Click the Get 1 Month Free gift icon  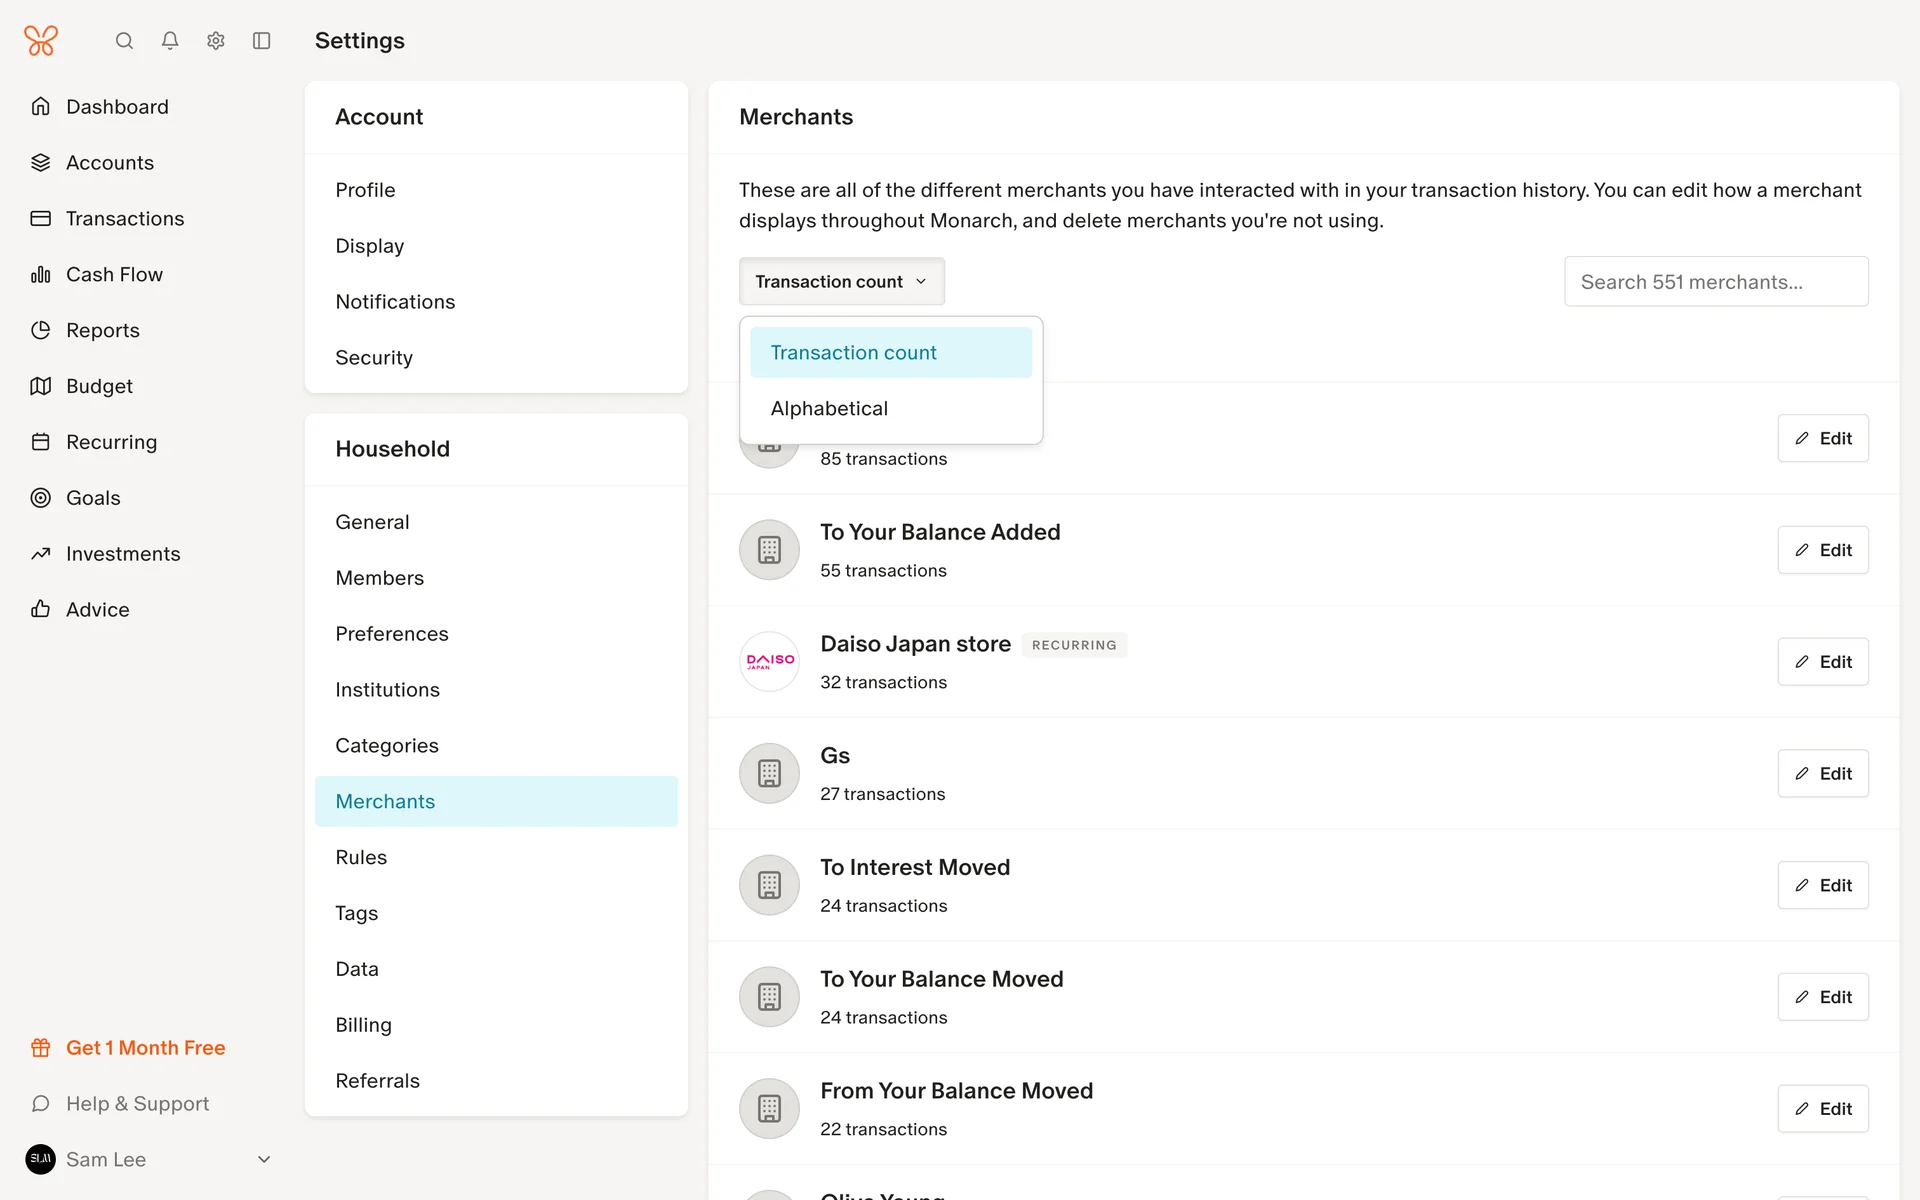coord(41,1048)
